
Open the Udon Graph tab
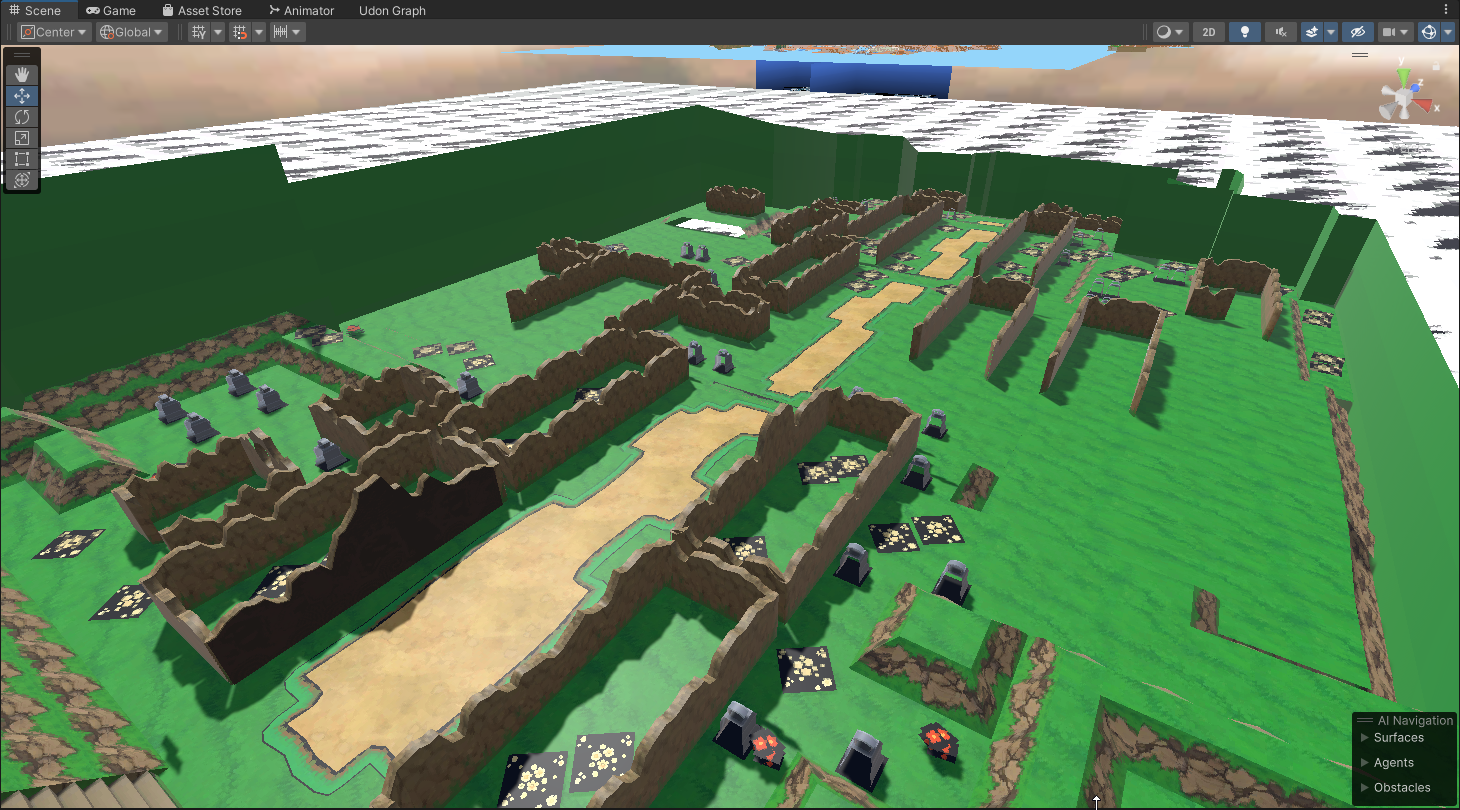click(392, 11)
